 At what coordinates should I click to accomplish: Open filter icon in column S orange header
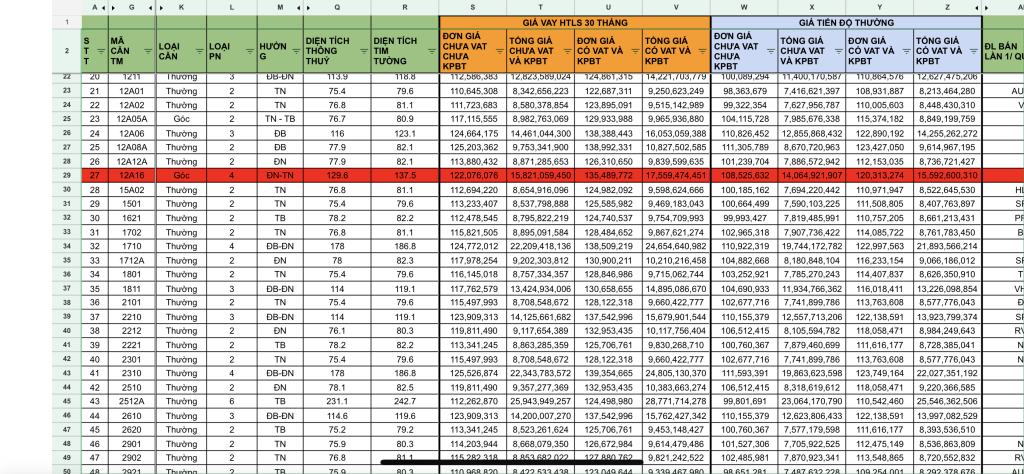click(x=499, y=51)
